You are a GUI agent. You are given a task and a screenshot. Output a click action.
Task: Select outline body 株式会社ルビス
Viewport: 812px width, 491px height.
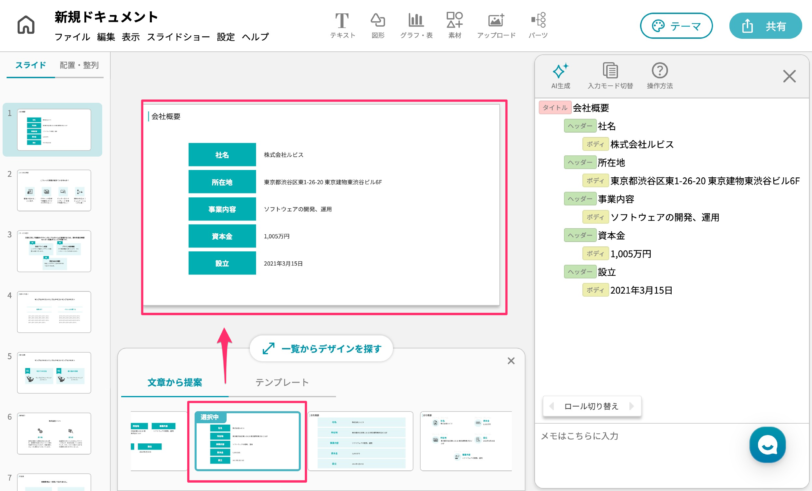(x=642, y=145)
